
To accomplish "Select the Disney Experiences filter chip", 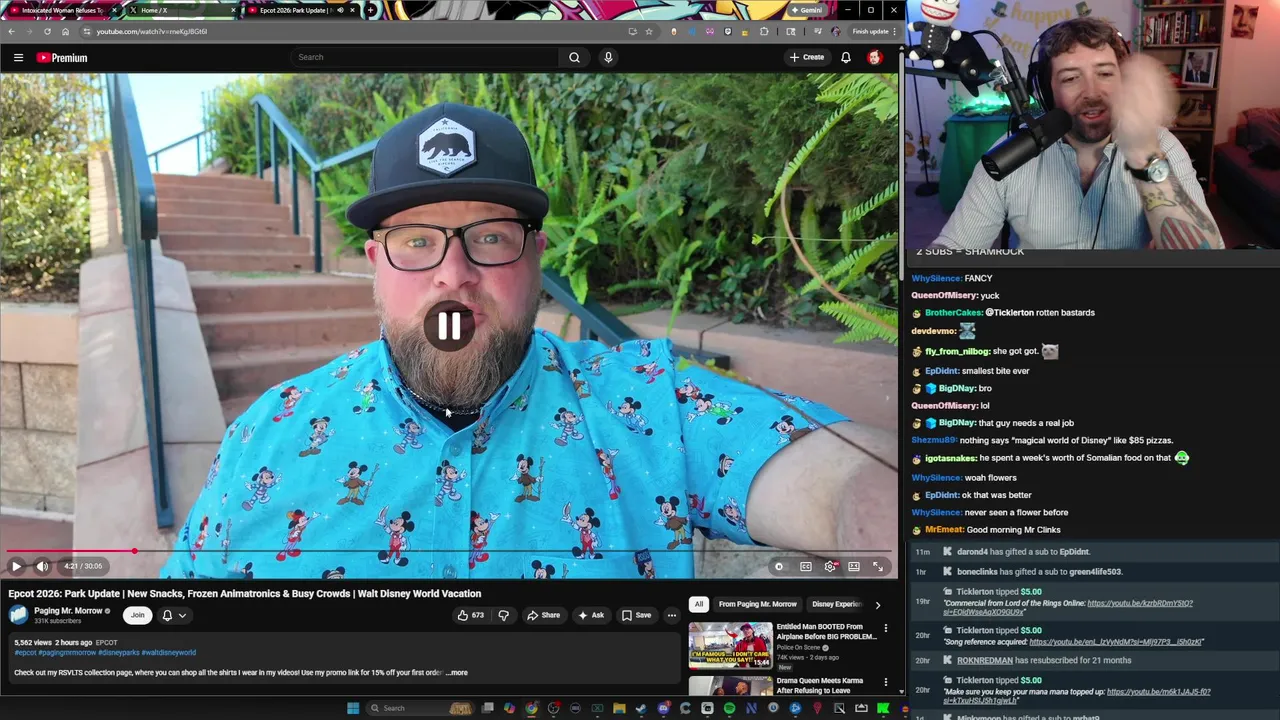I will pyautogui.click(x=836, y=604).
